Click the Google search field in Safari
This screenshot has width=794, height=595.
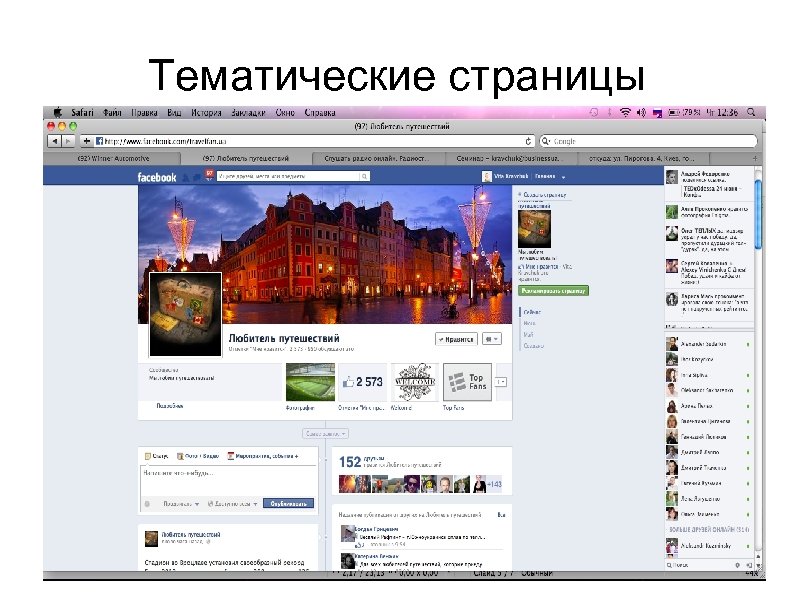tap(648, 141)
